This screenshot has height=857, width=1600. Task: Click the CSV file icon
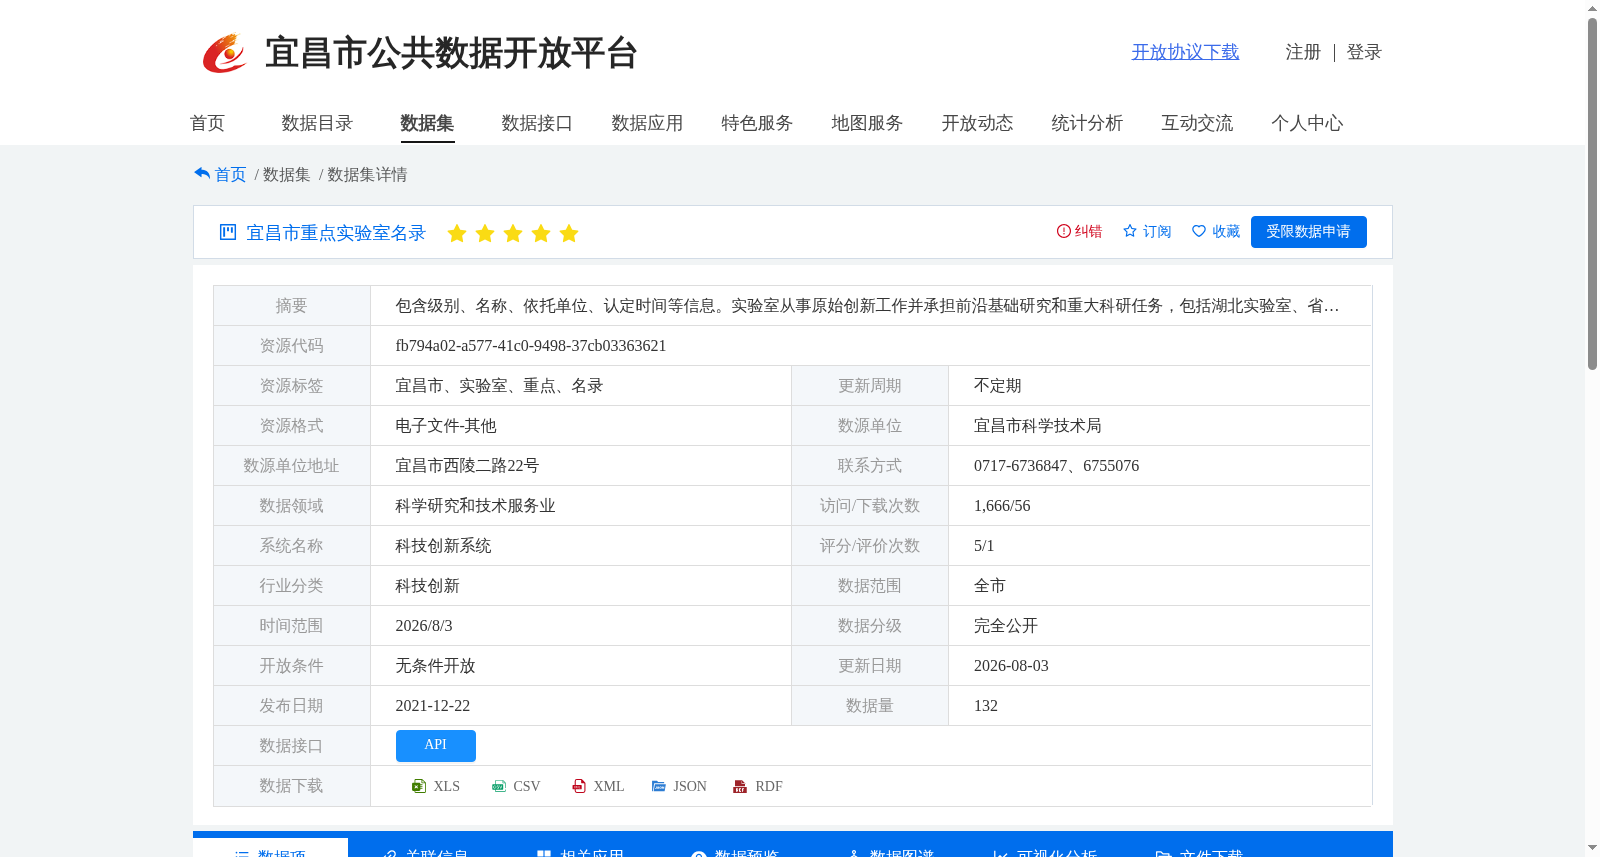click(x=499, y=786)
